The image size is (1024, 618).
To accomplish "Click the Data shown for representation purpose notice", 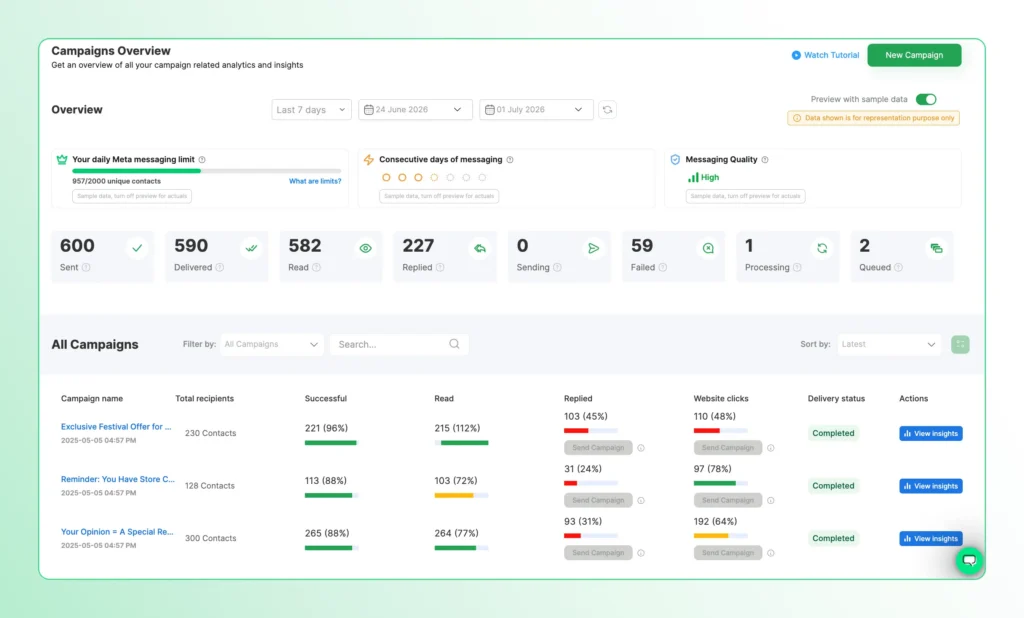I will coord(873,118).
